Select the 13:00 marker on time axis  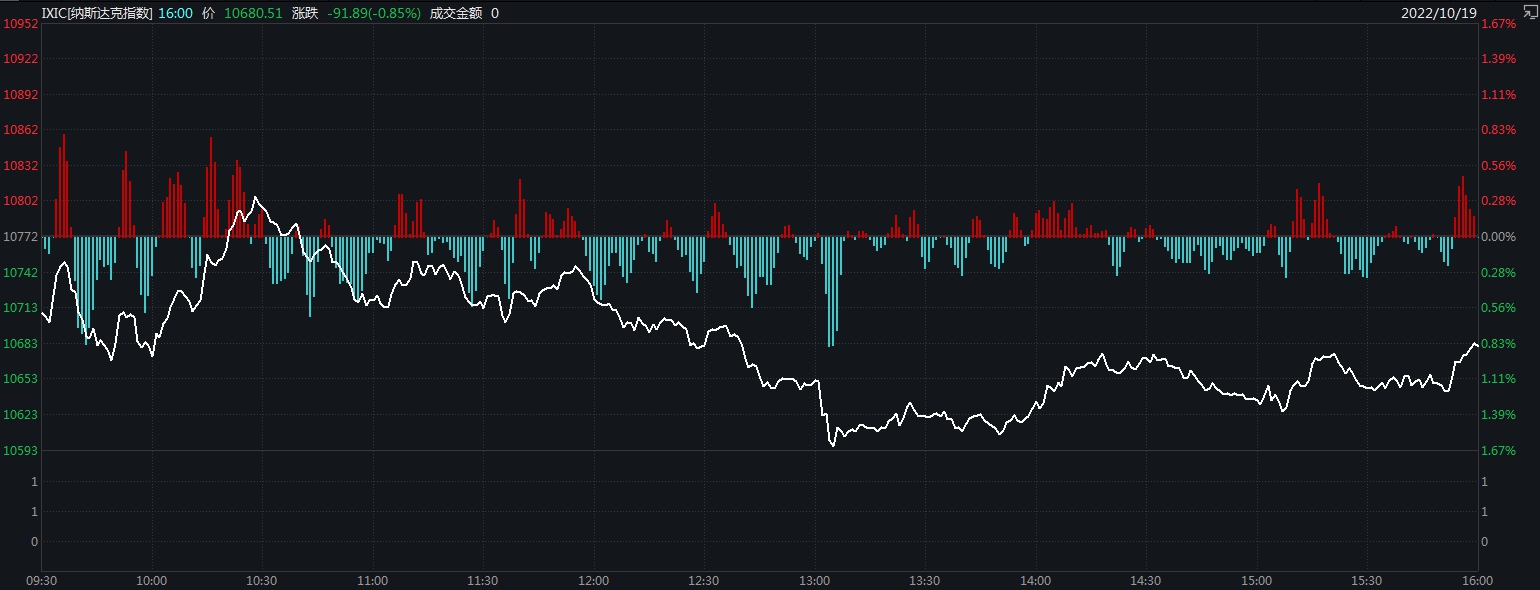814,580
